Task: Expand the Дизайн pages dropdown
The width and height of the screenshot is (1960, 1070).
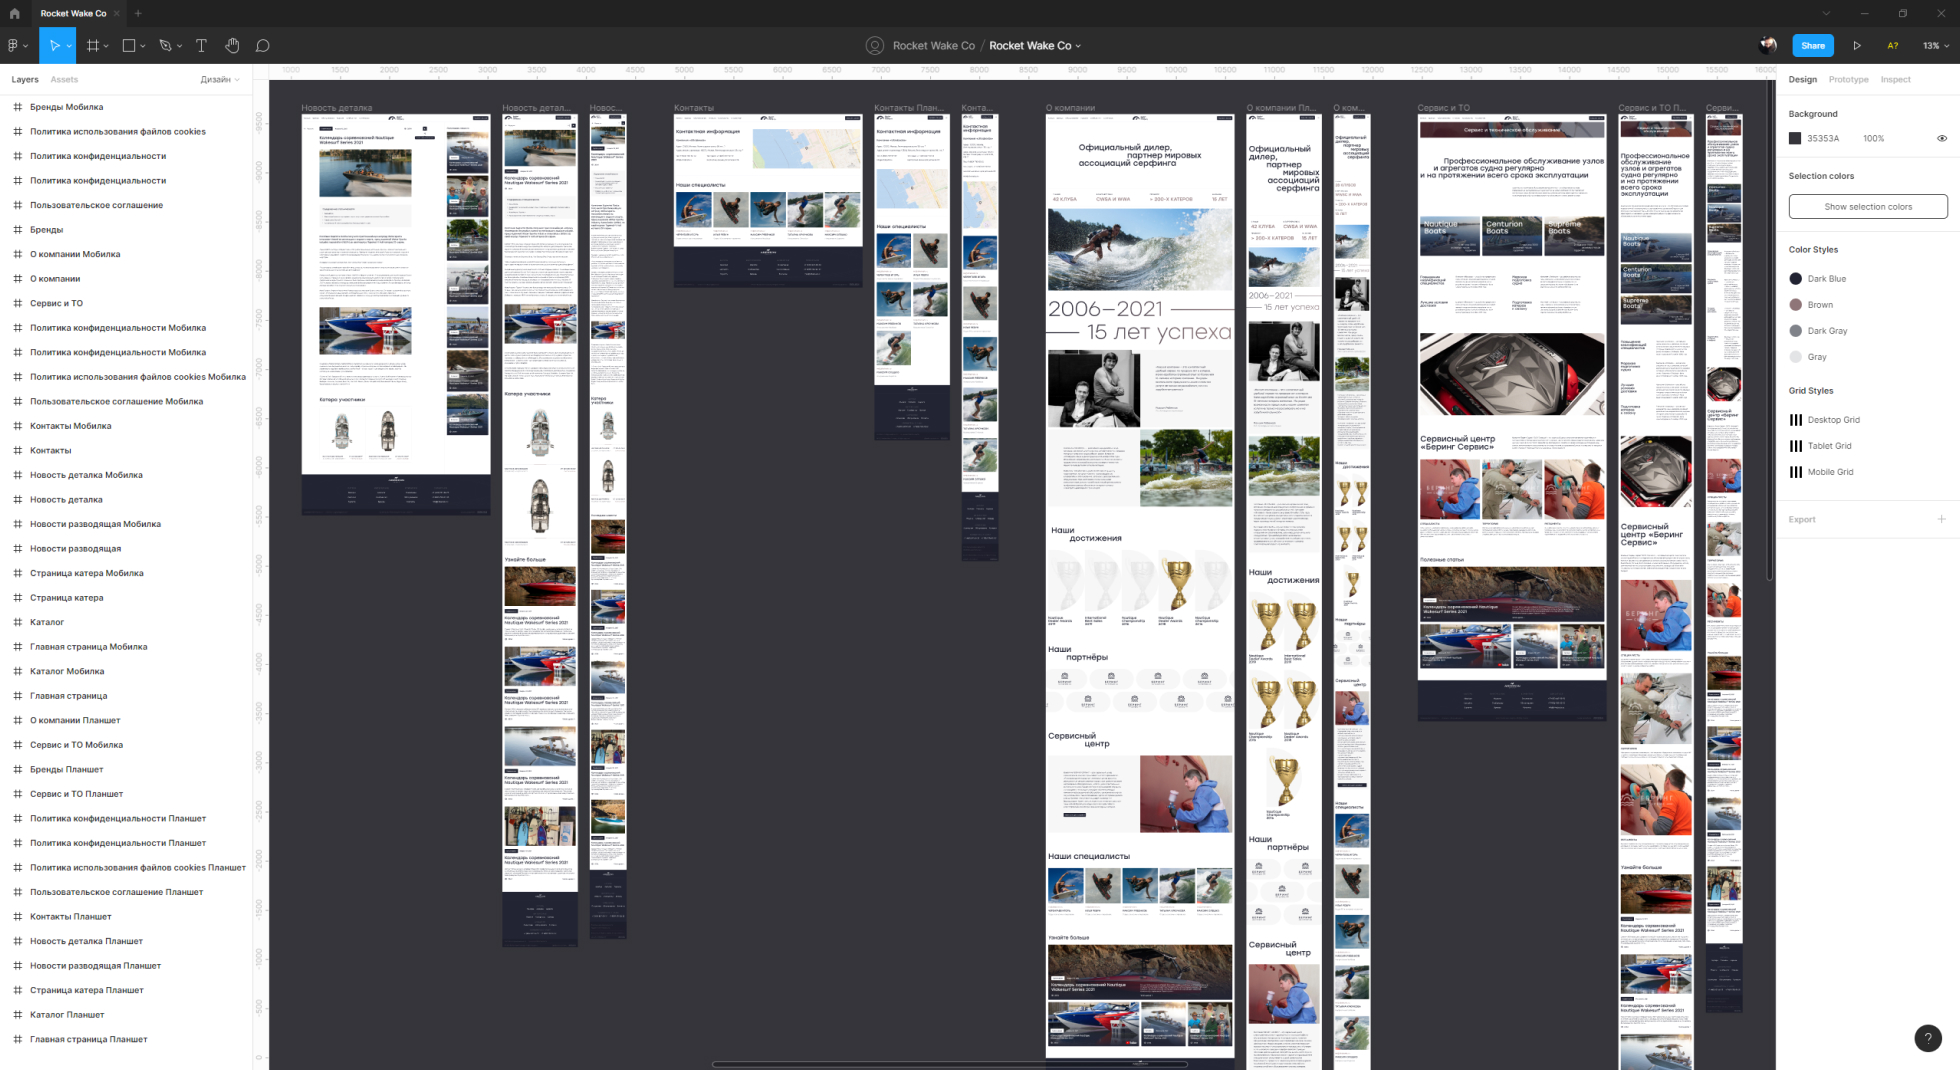Action: pos(220,80)
